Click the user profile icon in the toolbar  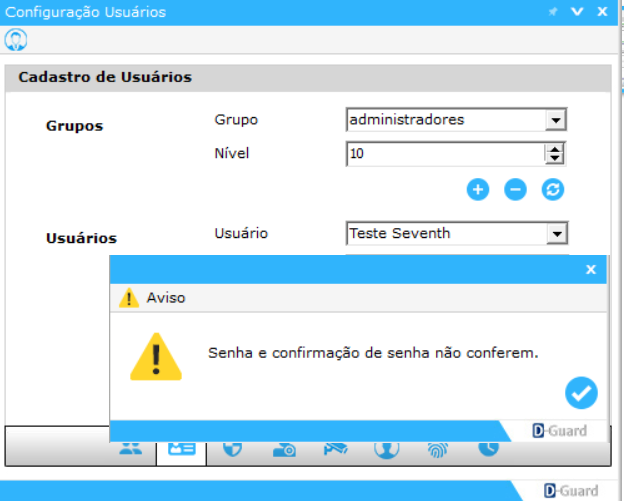[x=16, y=40]
